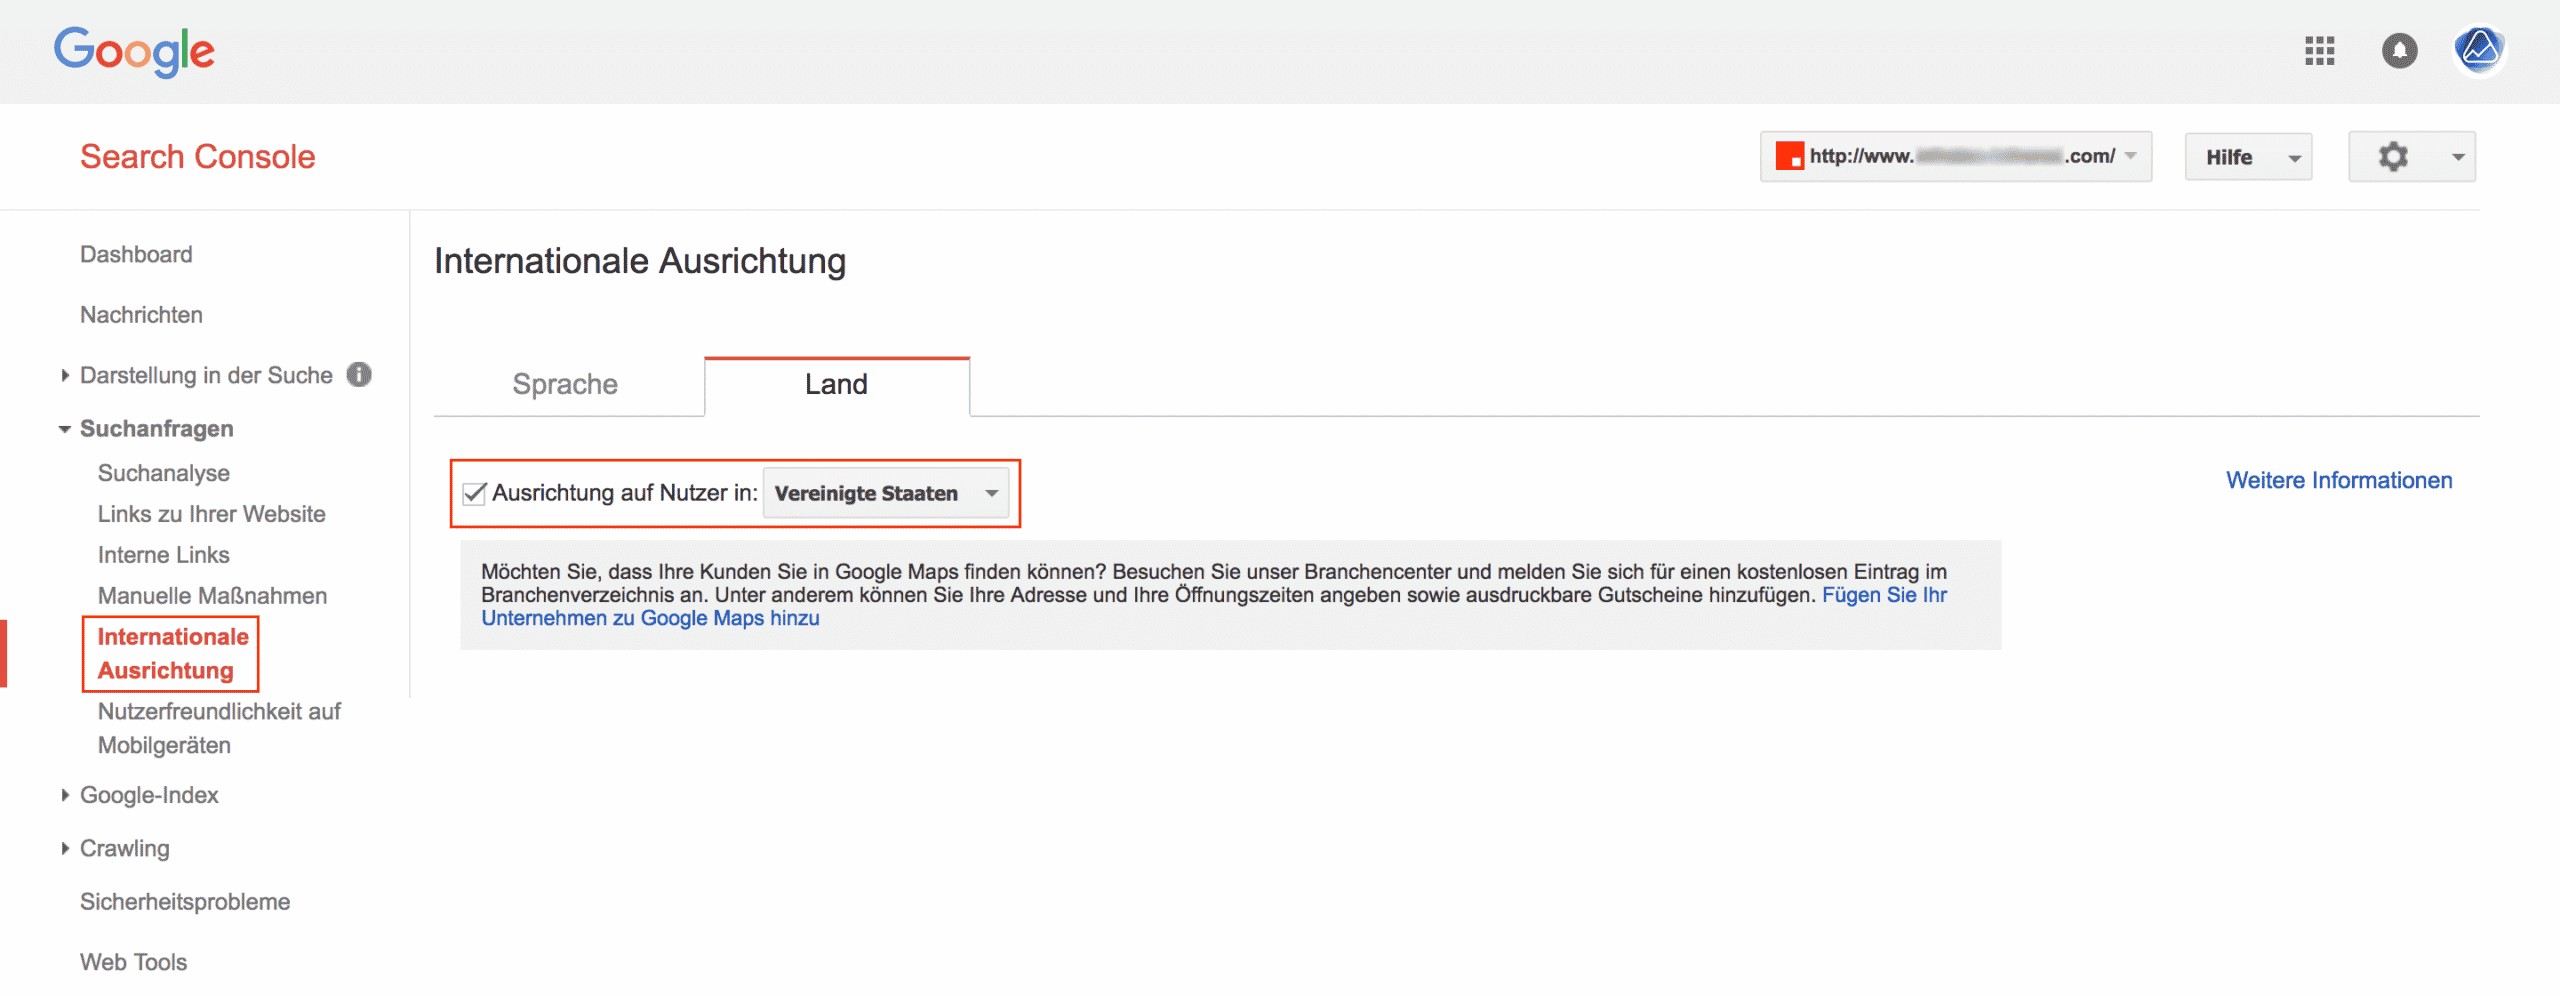This screenshot has width=2560, height=996.
Task: Expand the Google-Index section
Action: coord(65,795)
